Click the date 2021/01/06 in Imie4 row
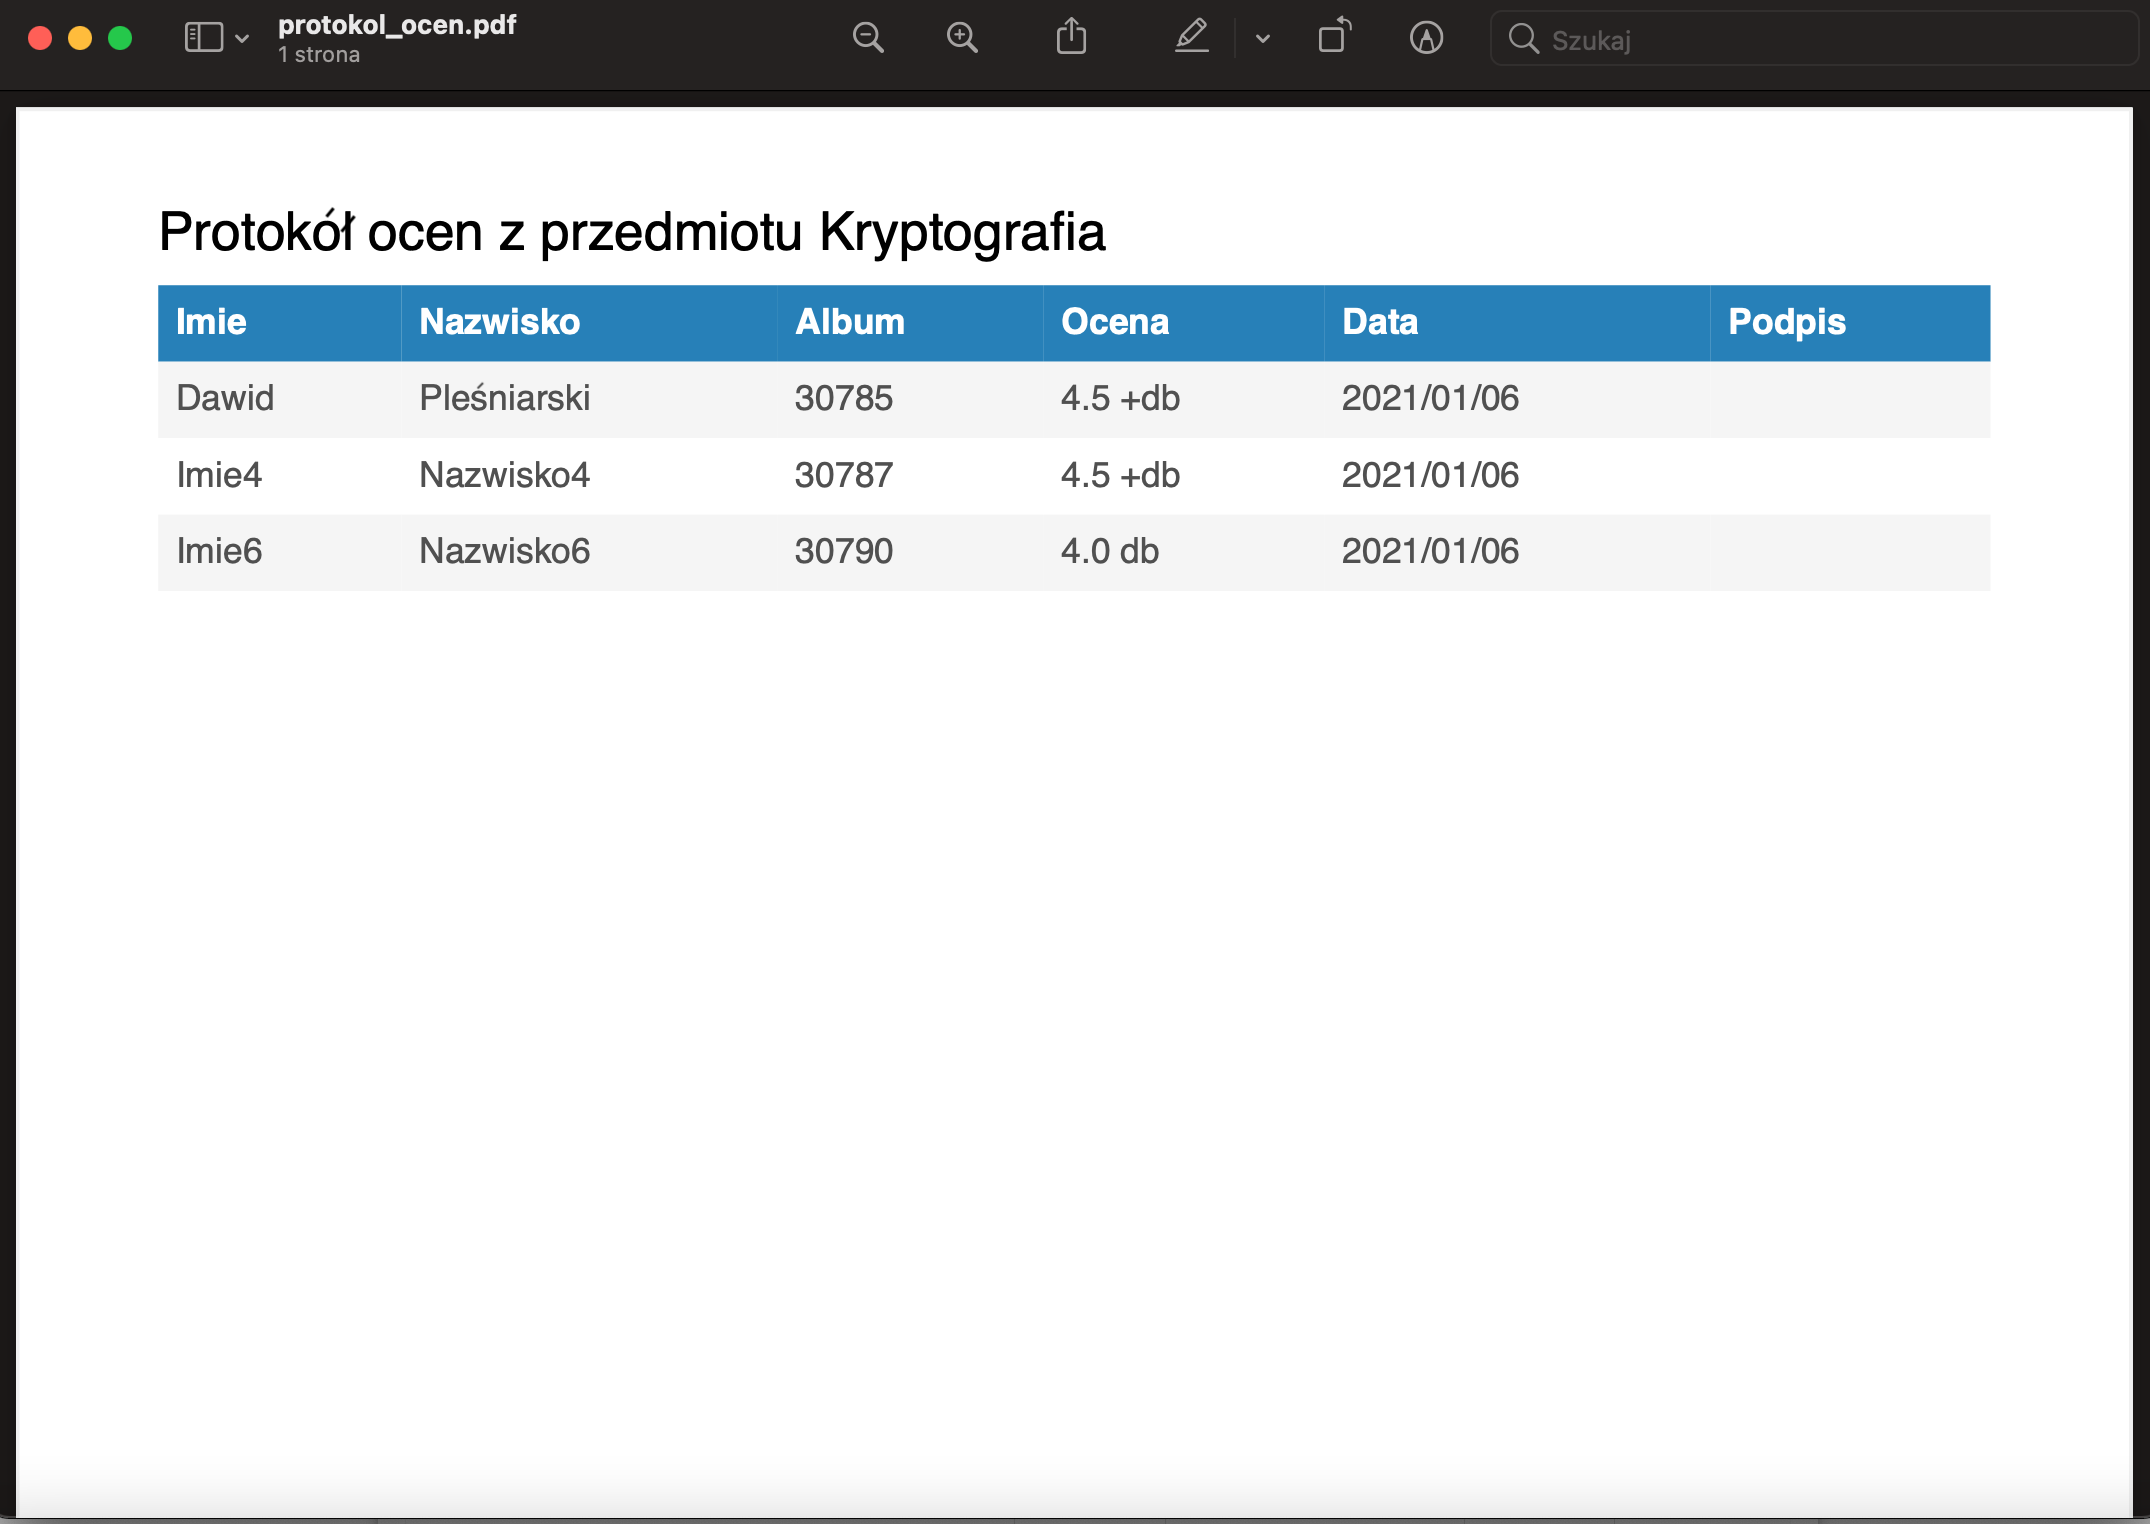 (x=1430, y=475)
